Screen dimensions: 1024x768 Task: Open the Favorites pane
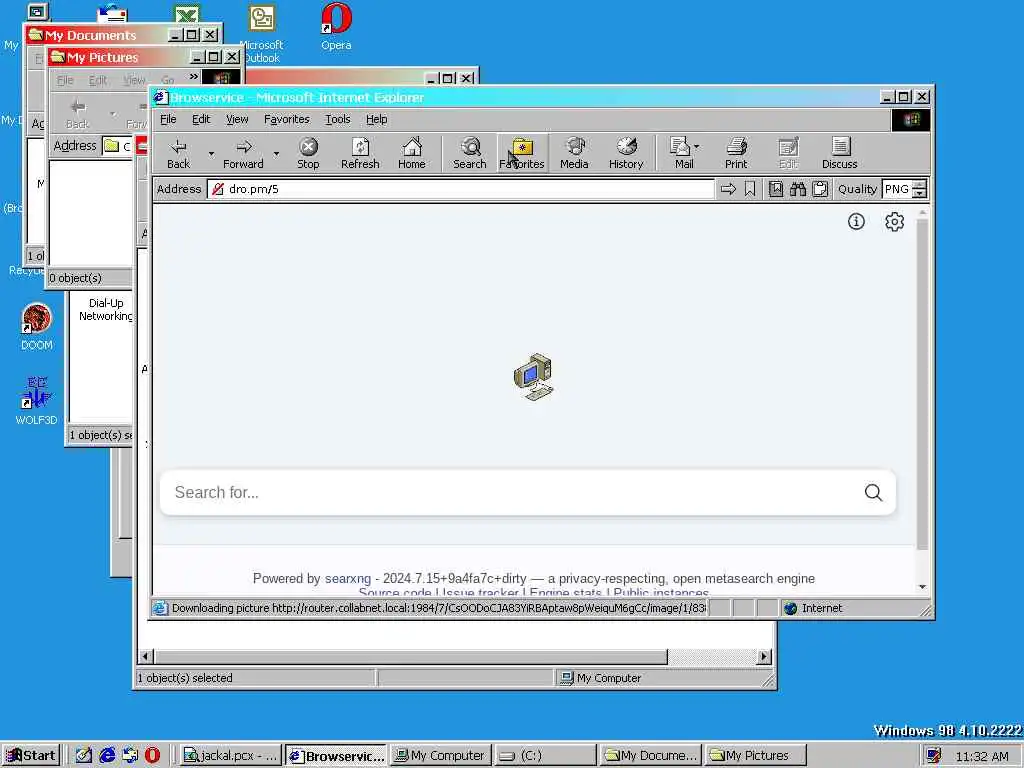522,153
